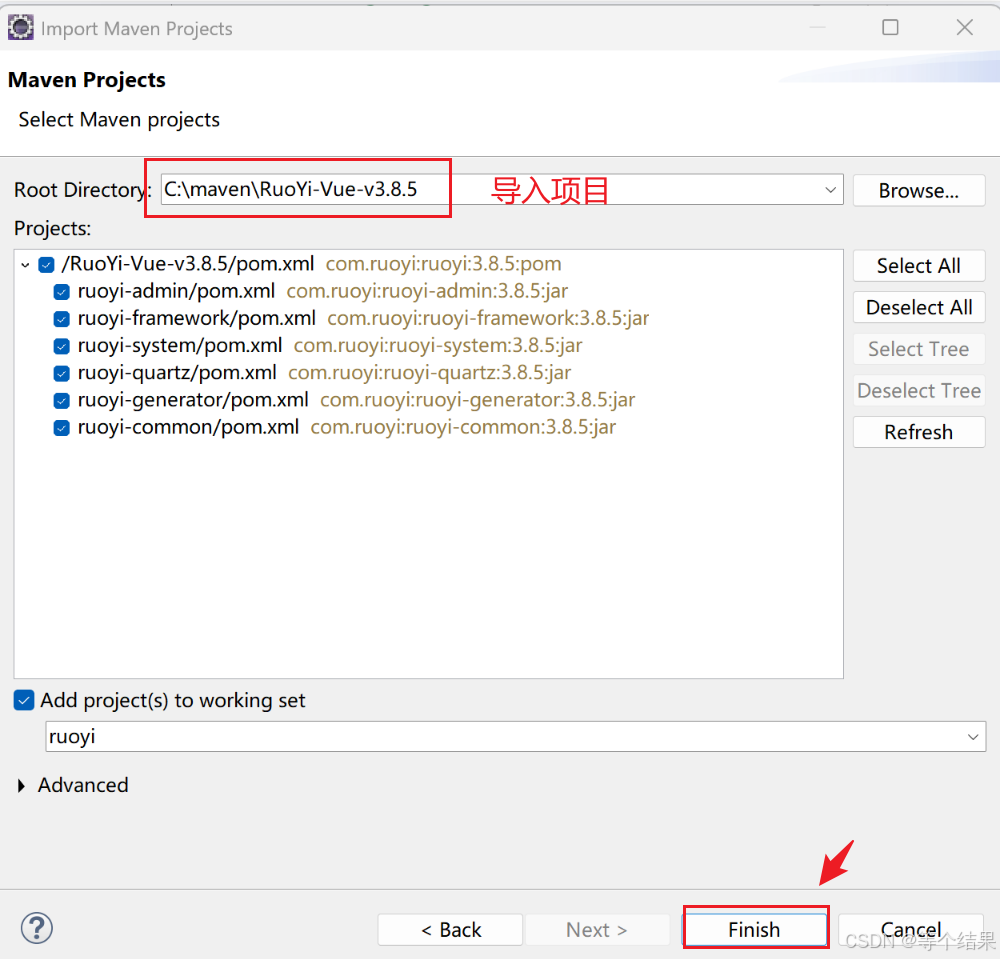Toggle the ruoyi-framework/pom.xml checkbox
Image resolution: width=1000 pixels, height=959 pixels.
tap(62, 319)
